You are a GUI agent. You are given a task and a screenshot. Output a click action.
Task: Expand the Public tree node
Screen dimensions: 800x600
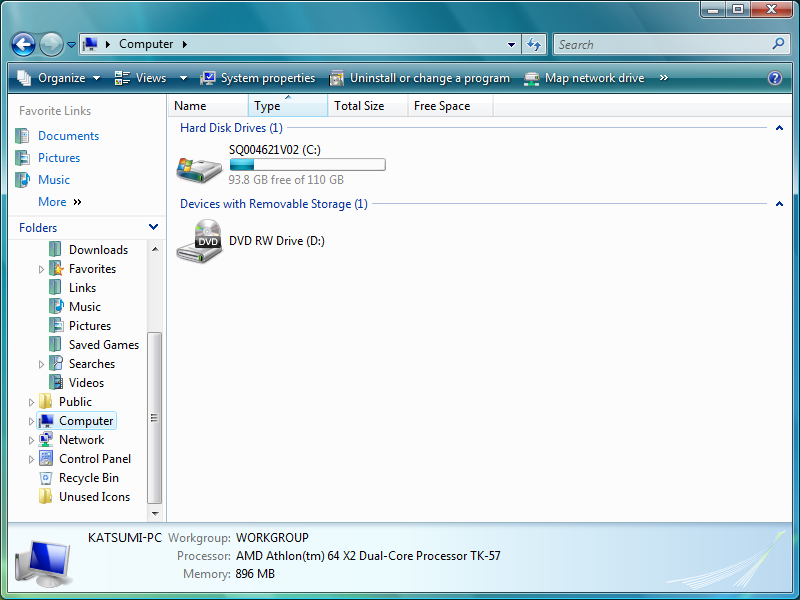pos(31,402)
